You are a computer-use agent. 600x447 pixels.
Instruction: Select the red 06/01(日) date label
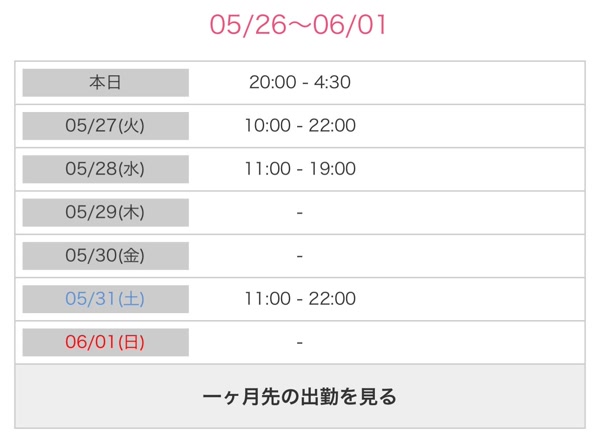click(106, 342)
